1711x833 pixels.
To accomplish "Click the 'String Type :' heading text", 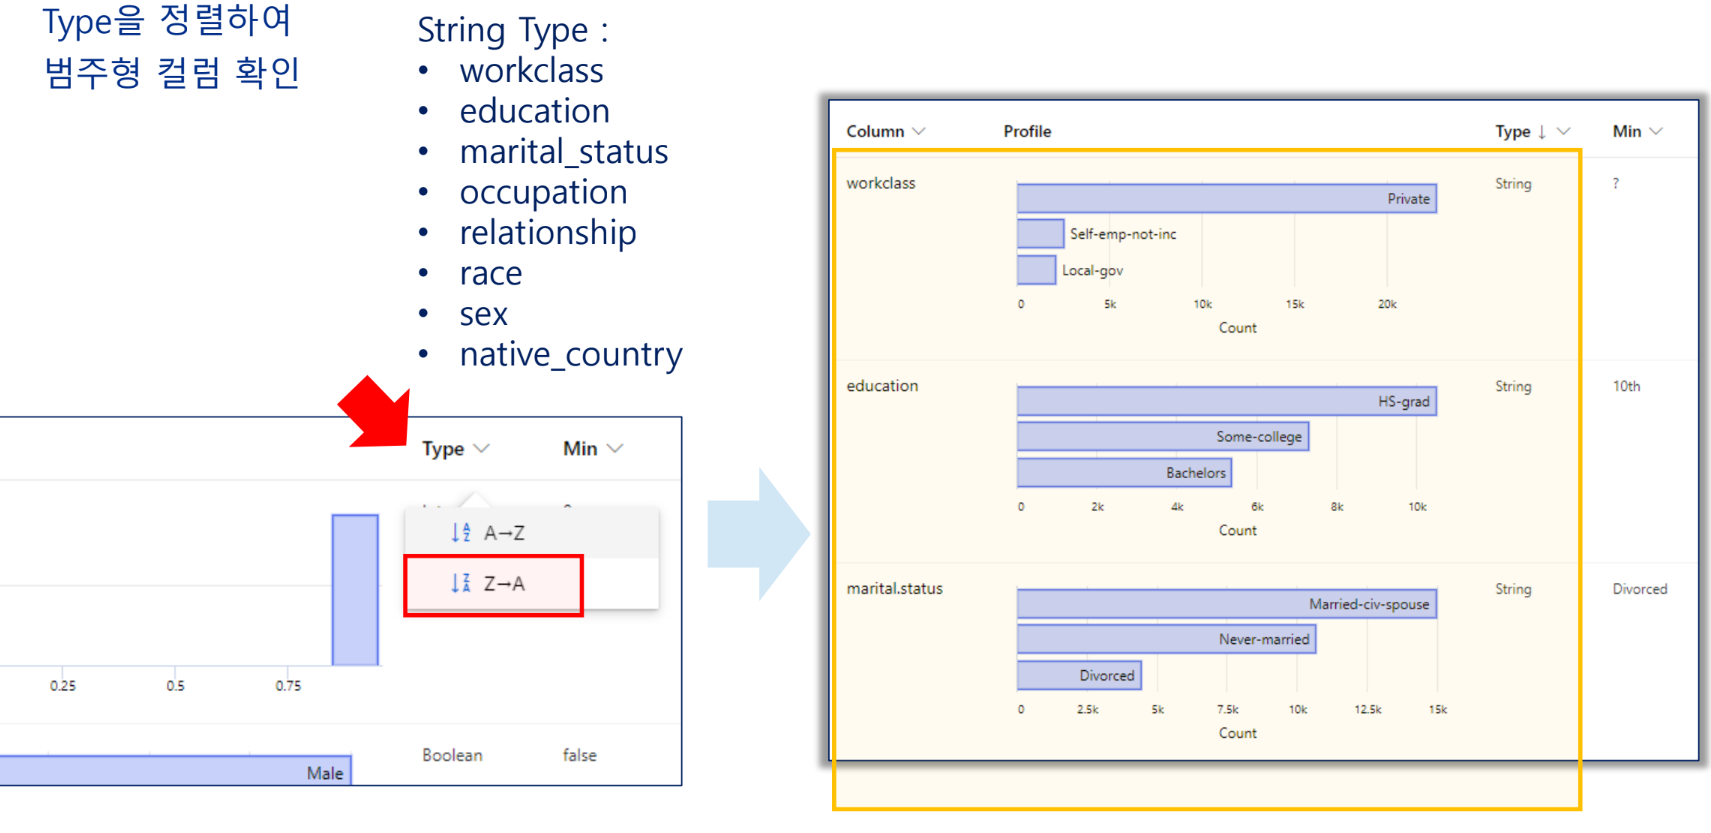I will coord(513,30).
